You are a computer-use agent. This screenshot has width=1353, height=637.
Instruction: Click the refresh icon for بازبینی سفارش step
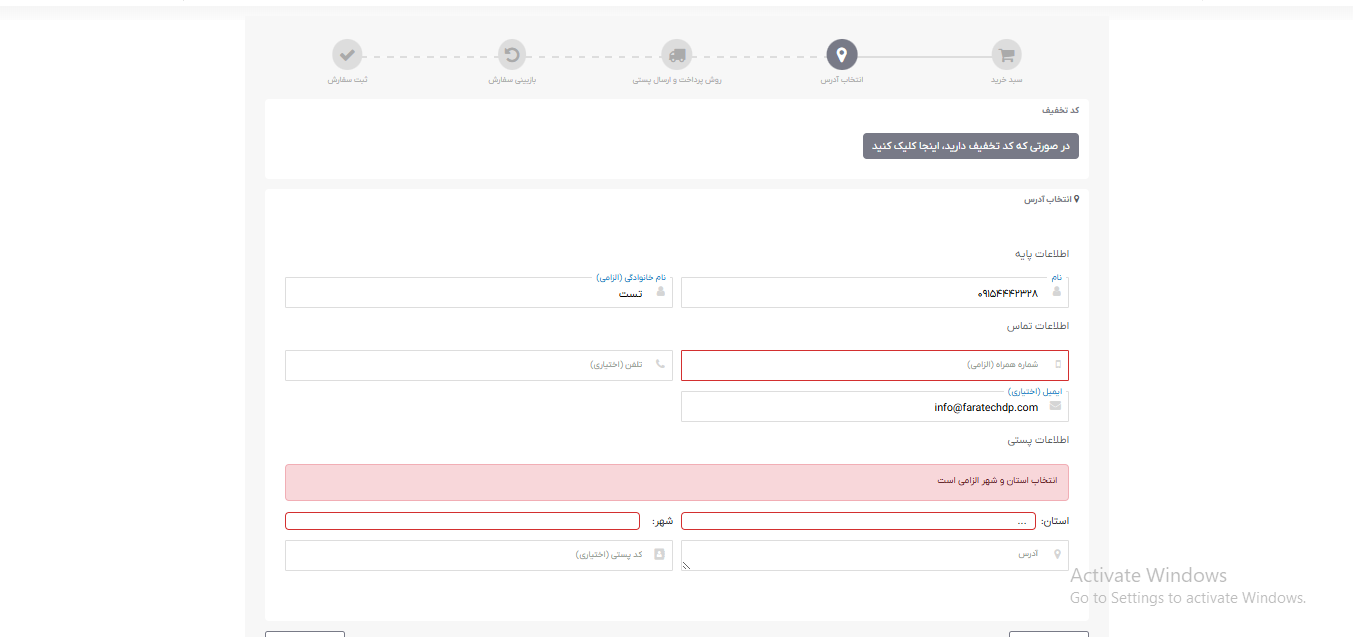click(512, 55)
